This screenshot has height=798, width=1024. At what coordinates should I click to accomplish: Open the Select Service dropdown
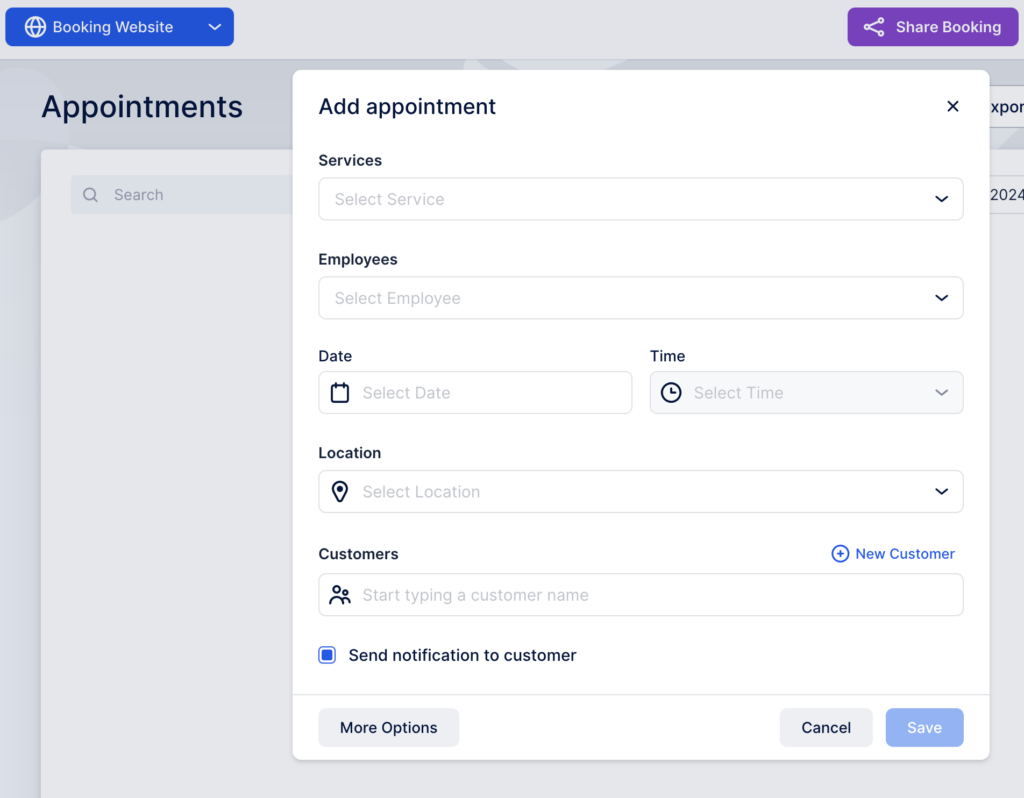[640, 199]
